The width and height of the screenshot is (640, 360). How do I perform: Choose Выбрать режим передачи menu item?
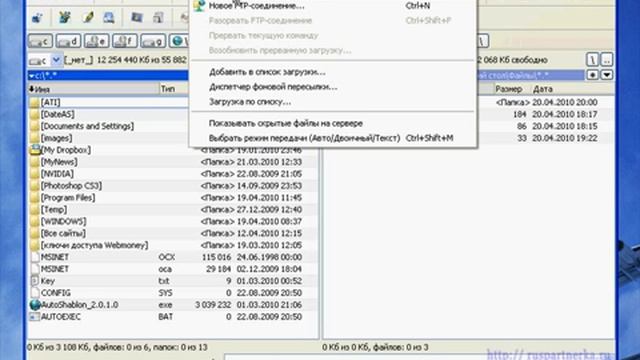333,138
